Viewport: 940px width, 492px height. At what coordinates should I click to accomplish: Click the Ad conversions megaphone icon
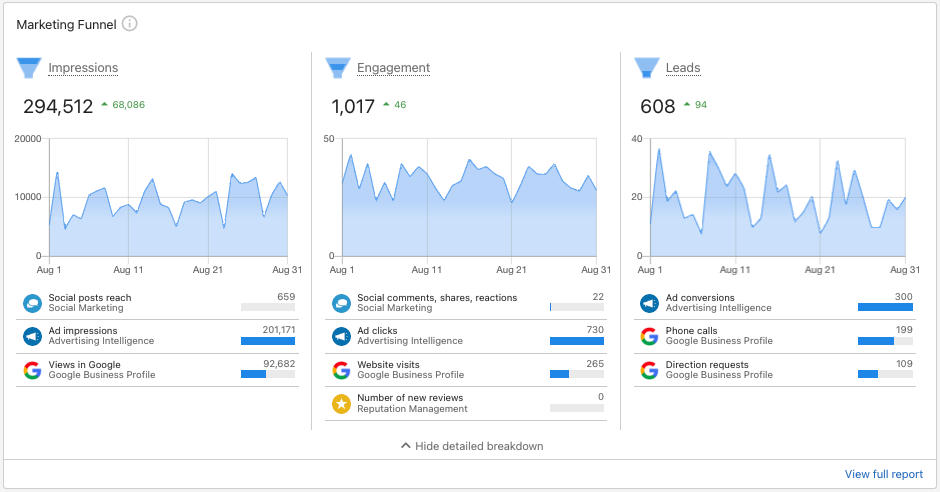click(x=650, y=303)
